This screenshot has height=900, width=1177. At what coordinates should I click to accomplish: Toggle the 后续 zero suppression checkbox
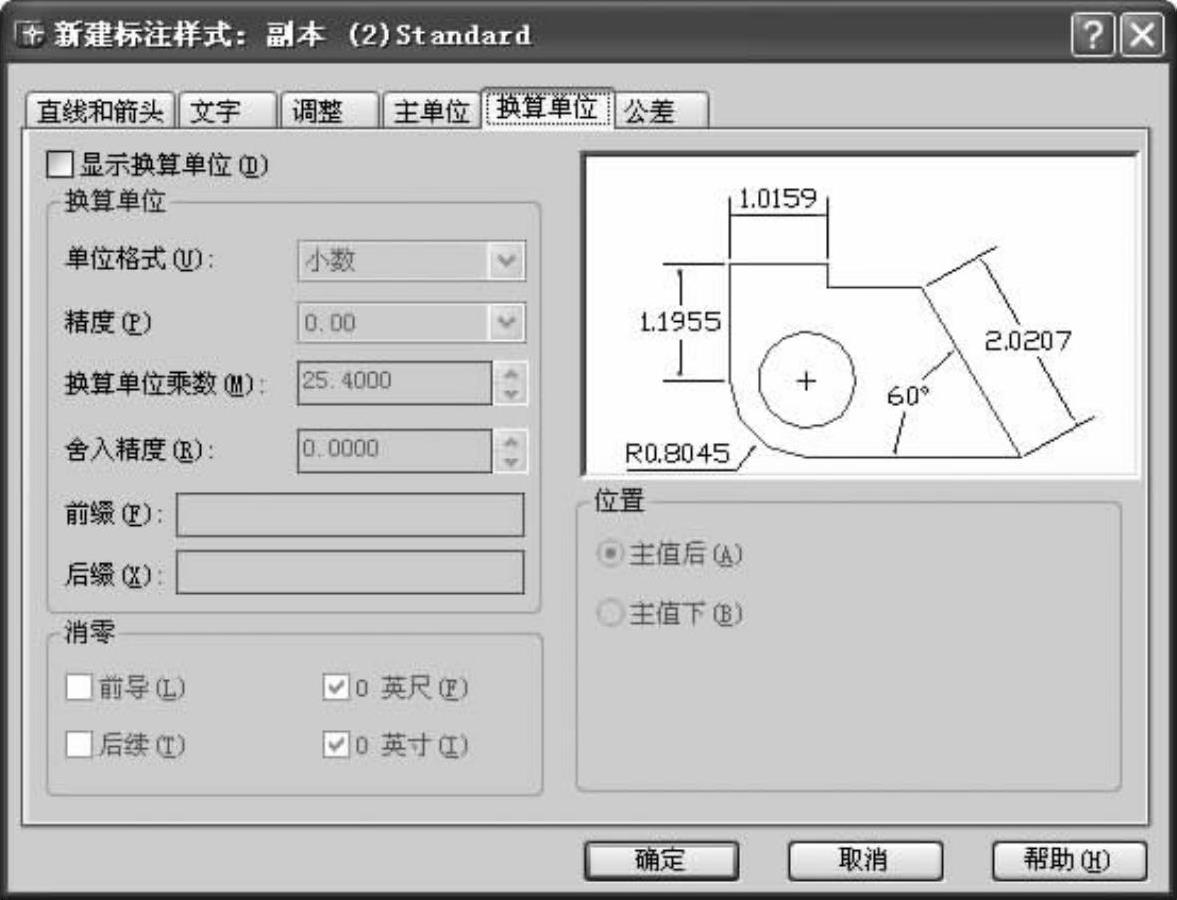(x=79, y=745)
